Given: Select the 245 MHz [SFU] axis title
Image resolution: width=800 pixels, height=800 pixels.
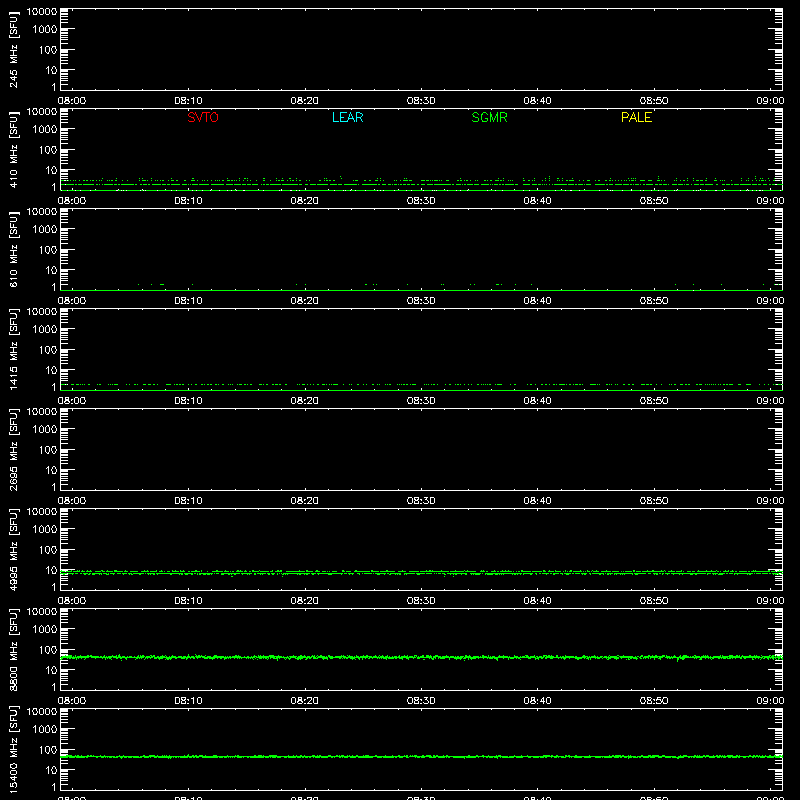Looking at the screenshot, I should 13,49.
